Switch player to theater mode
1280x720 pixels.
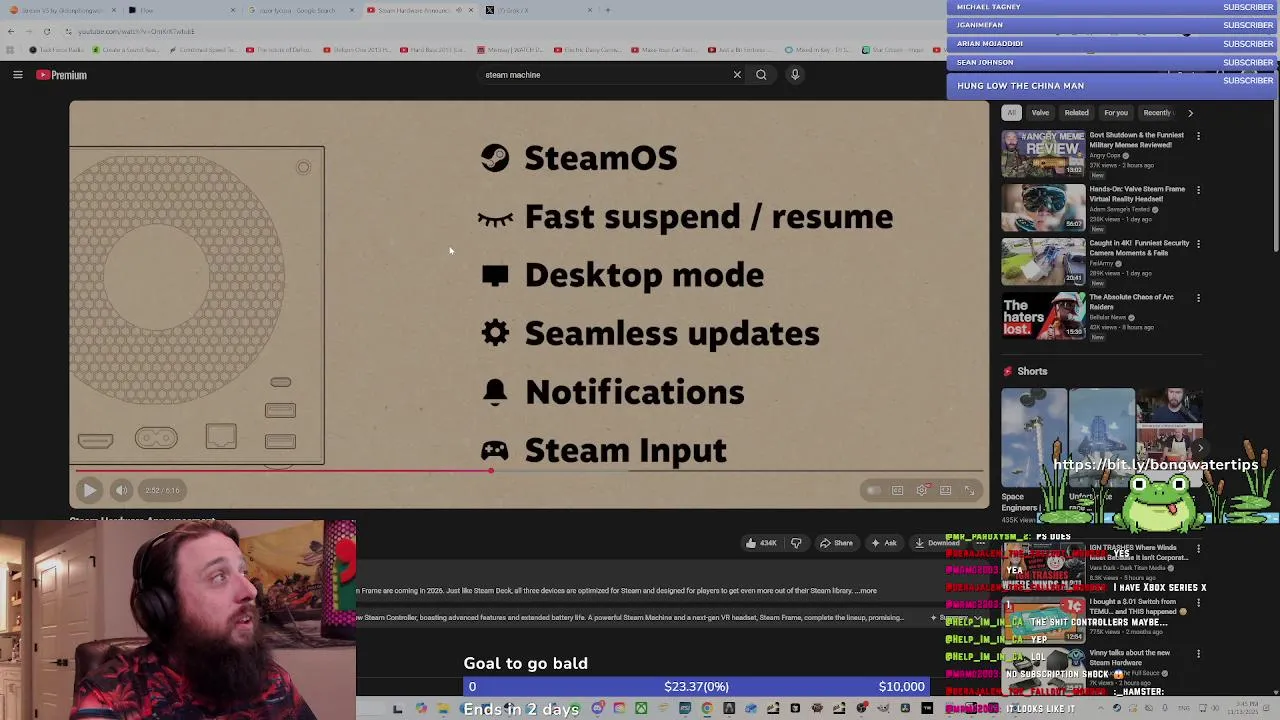click(x=945, y=490)
